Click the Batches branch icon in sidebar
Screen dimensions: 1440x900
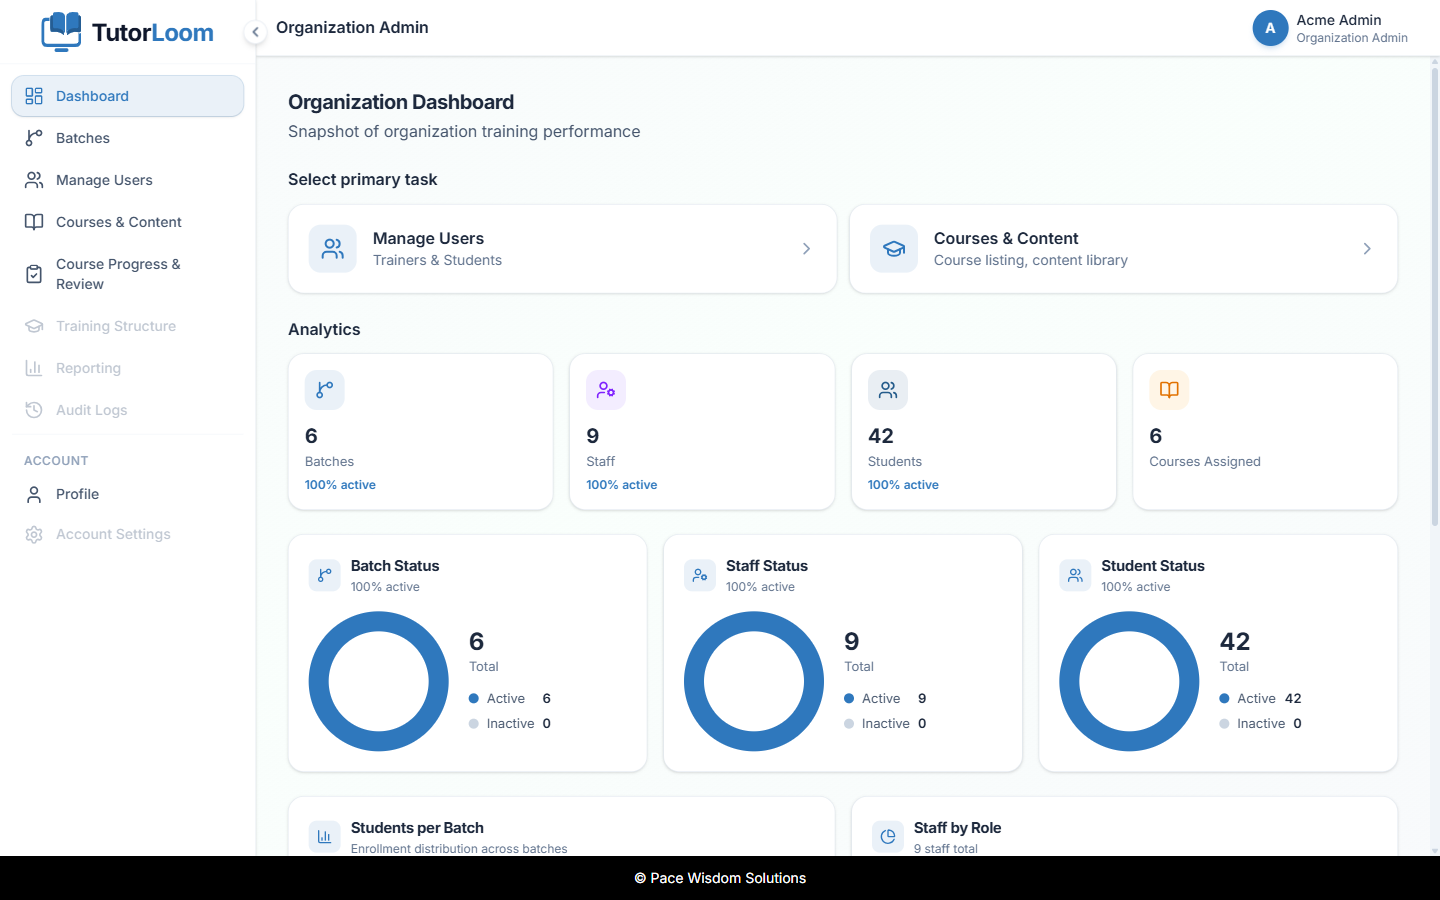coord(34,138)
